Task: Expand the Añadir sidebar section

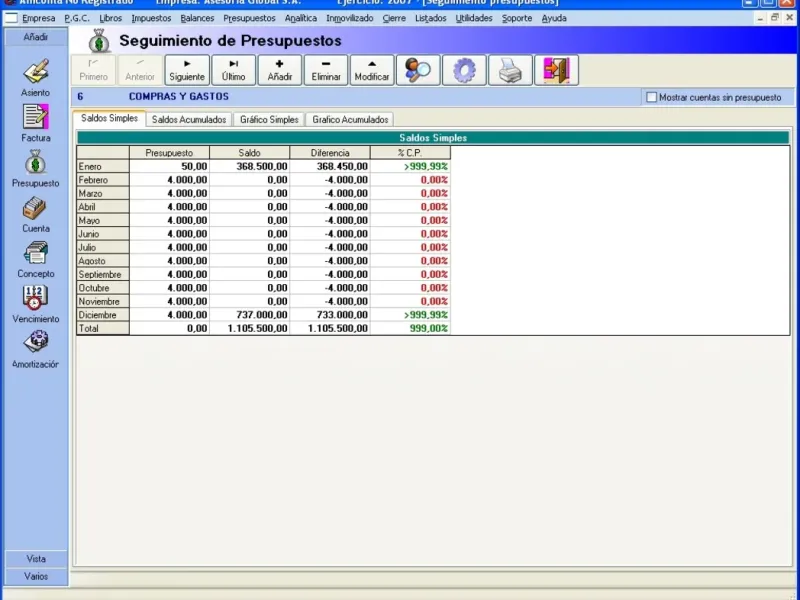Action: click(36, 37)
